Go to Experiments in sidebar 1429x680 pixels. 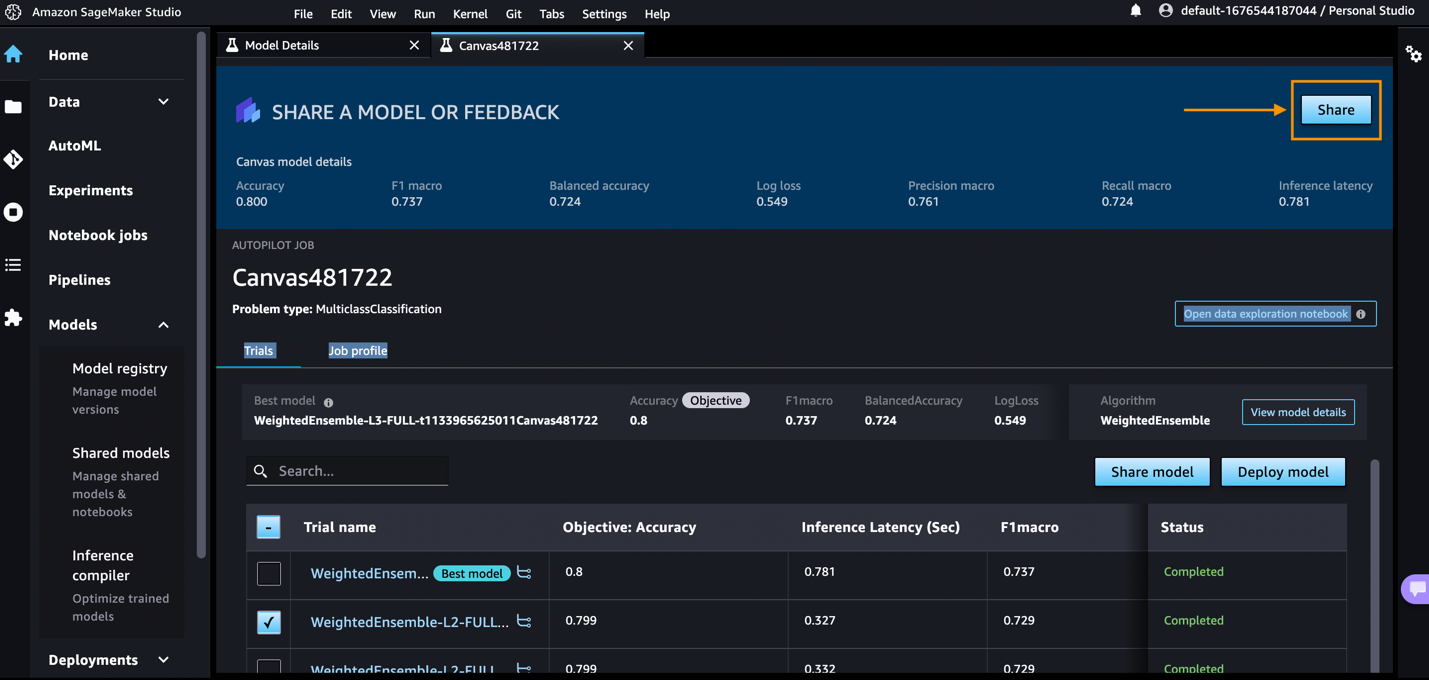click(x=91, y=190)
